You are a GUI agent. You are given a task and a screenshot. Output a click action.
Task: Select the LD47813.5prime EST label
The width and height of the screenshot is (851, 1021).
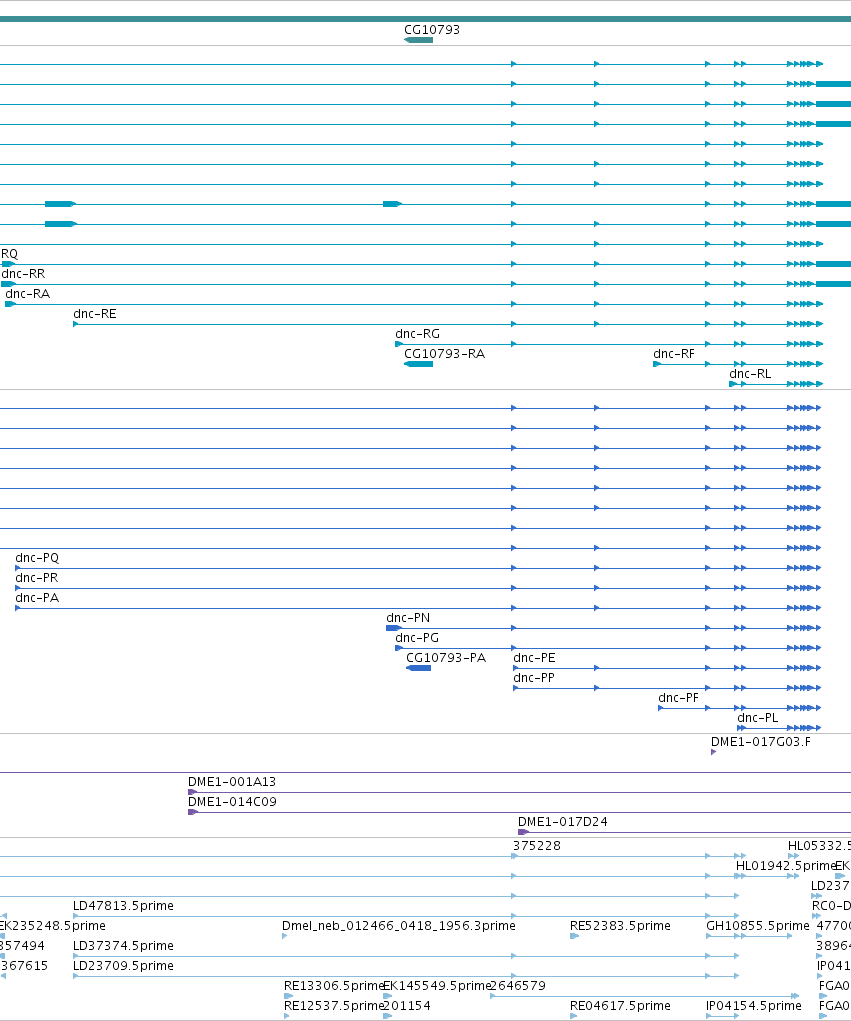click(x=123, y=906)
